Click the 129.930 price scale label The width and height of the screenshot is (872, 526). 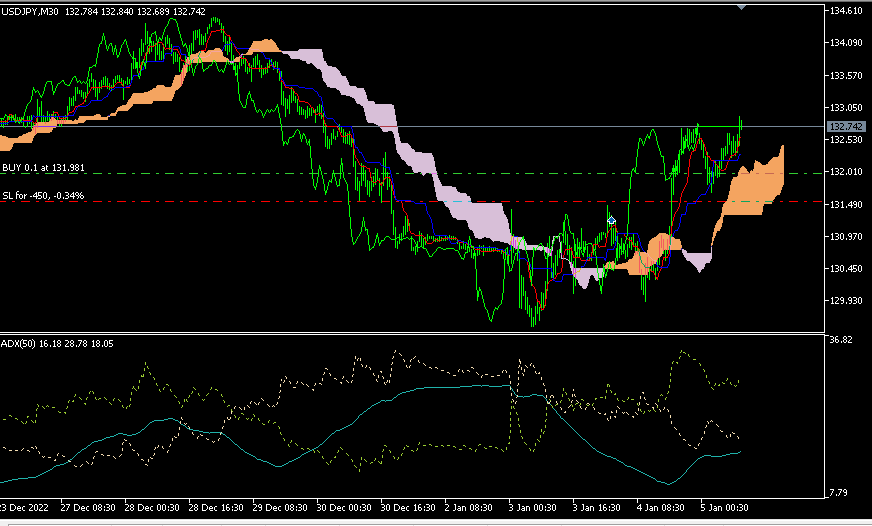846,300
